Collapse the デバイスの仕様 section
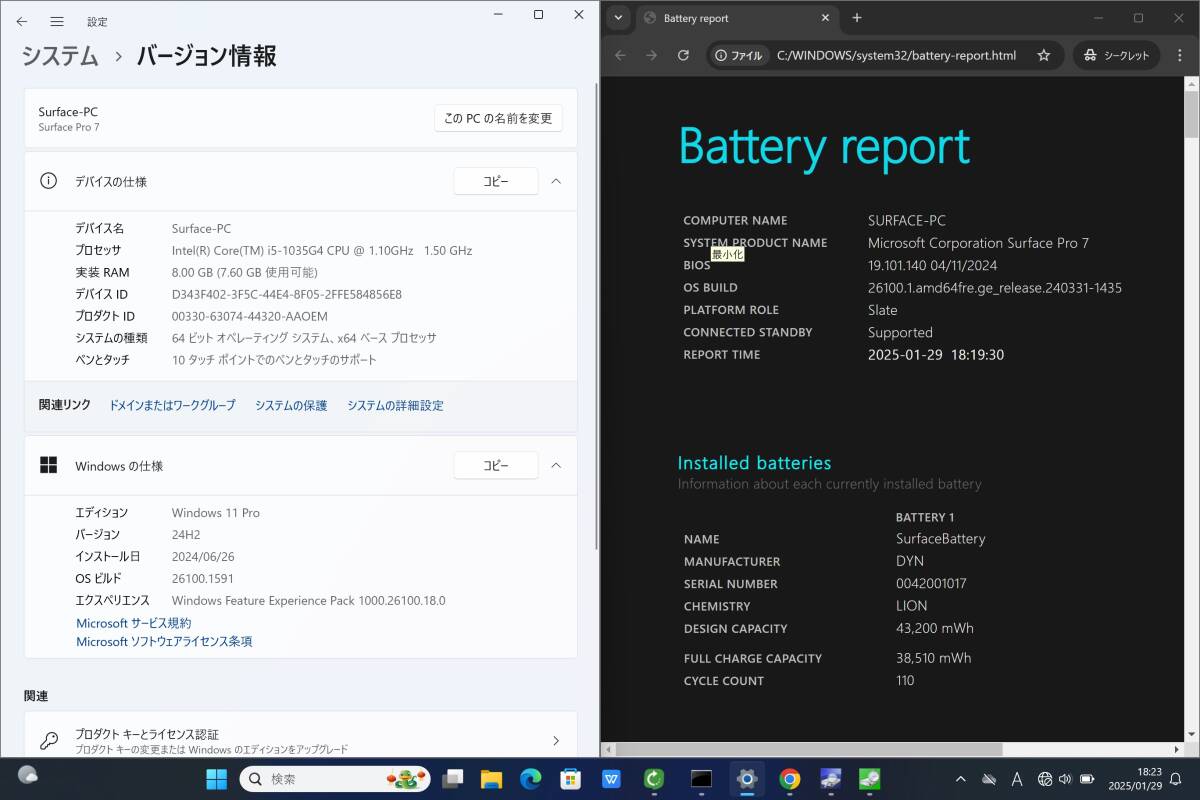Screen dimensions: 1200x800 [x=557, y=181]
